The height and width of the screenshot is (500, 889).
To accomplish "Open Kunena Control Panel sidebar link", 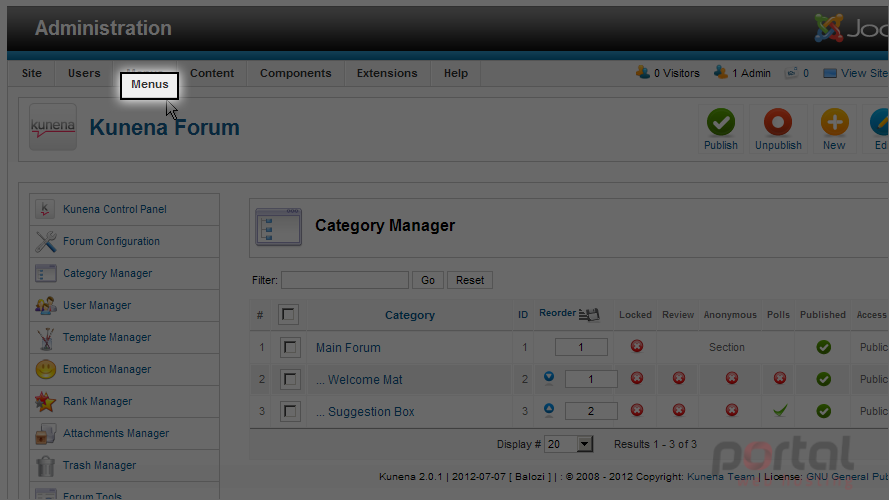I will pos(115,209).
